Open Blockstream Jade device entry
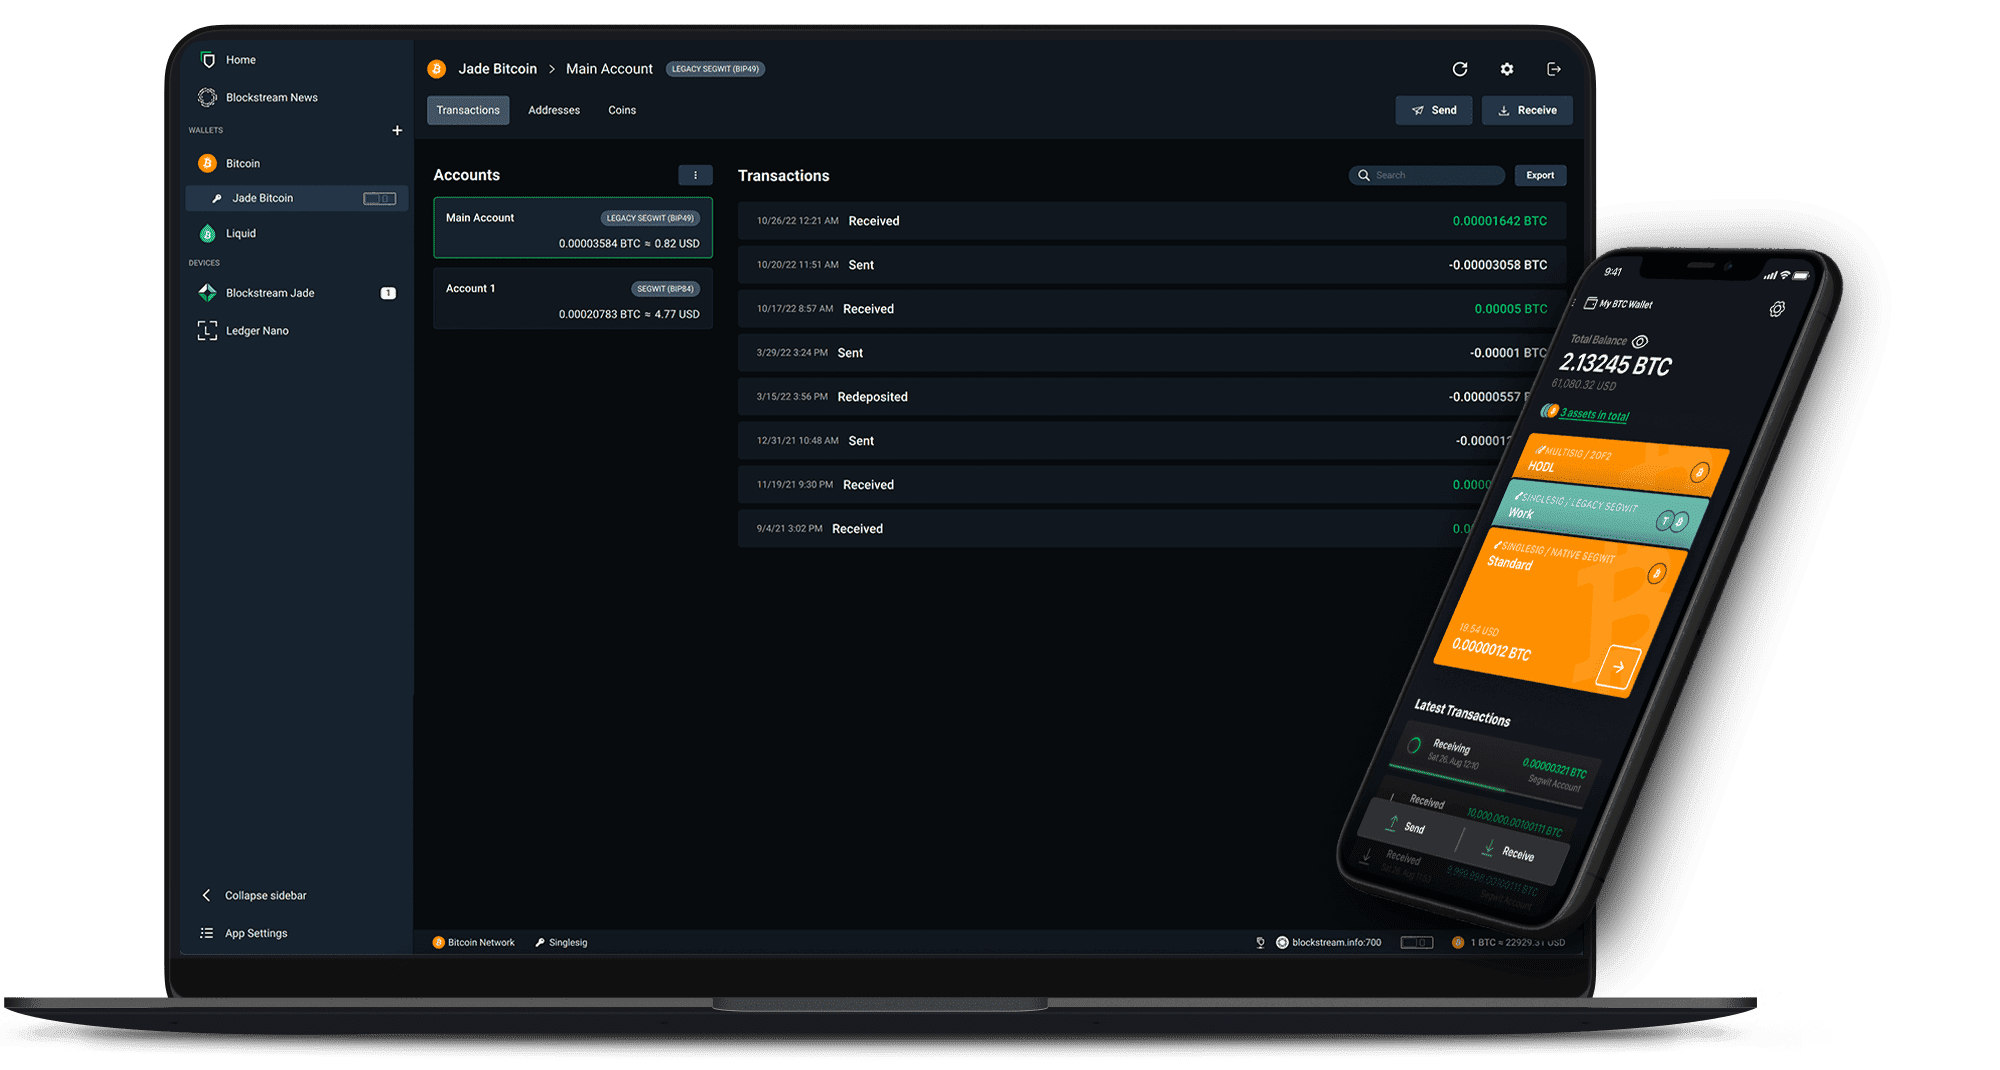Viewport: 2000px width, 1070px height. tap(270, 293)
